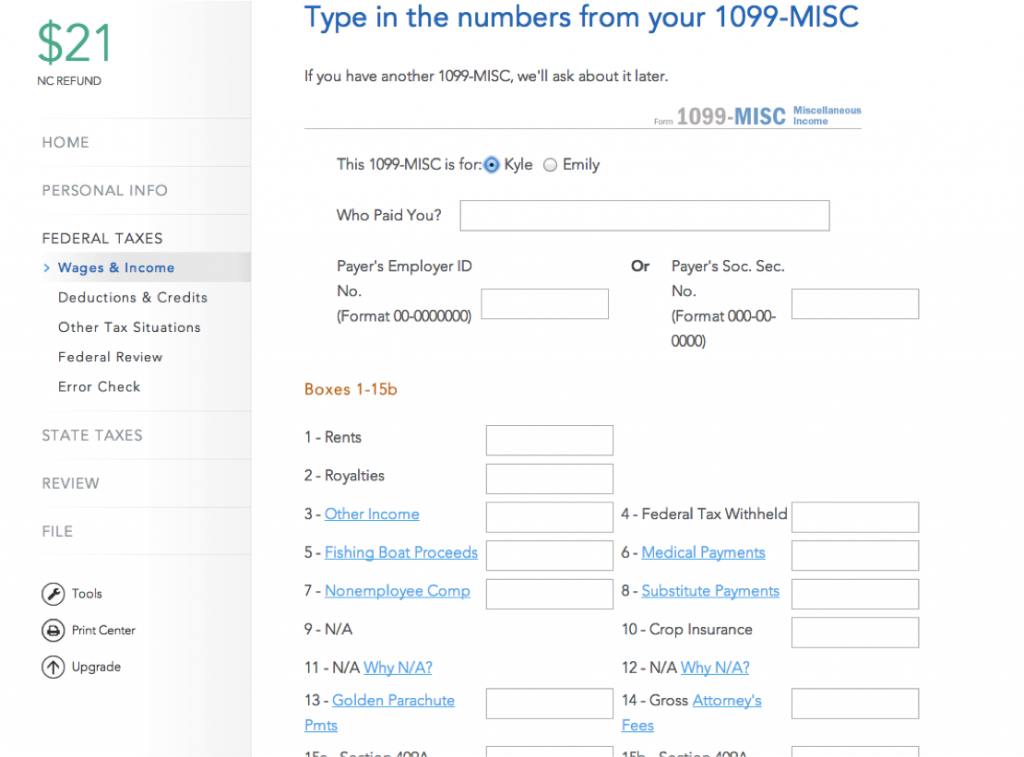Click Why N/A? next to box 11
The height and width of the screenshot is (757, 1024).
click(x=396, y=668)
